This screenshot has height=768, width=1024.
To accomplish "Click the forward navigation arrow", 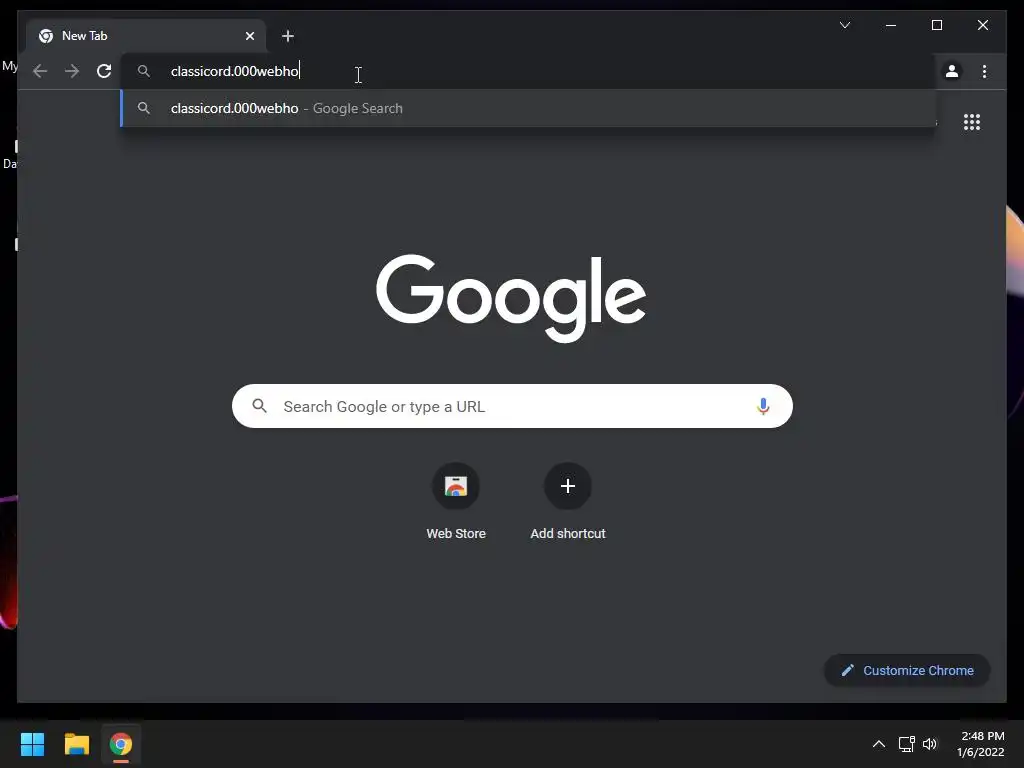I will click(x=72, y=71).
